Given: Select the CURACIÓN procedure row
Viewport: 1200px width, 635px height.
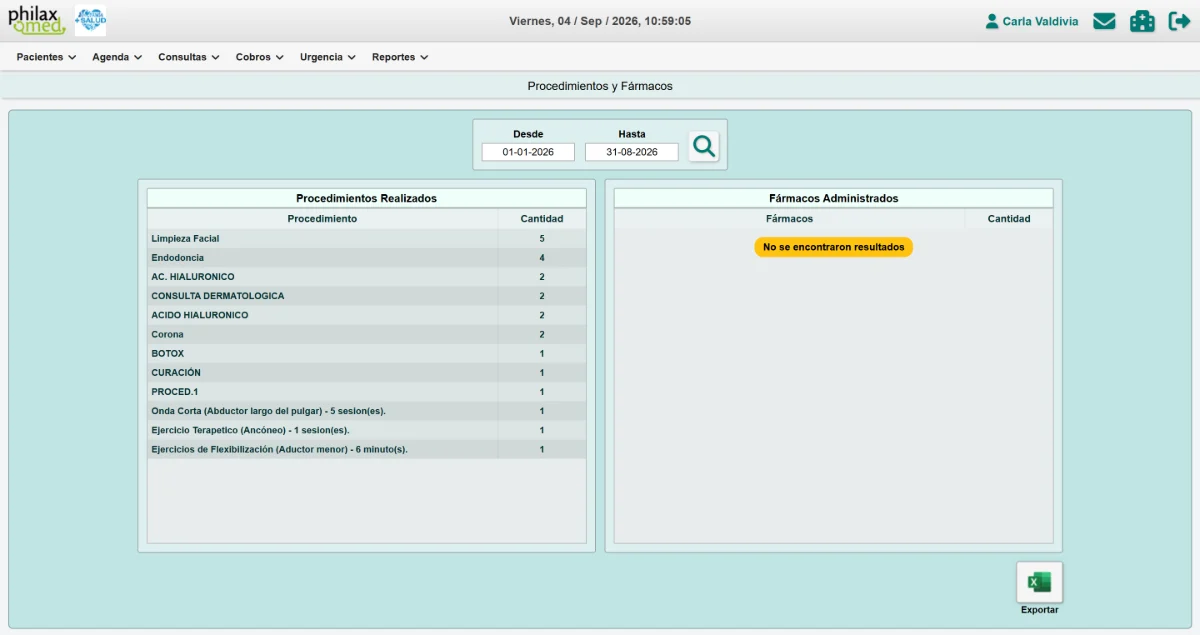Looking at the screenshot, I should (x=367, y=373).
